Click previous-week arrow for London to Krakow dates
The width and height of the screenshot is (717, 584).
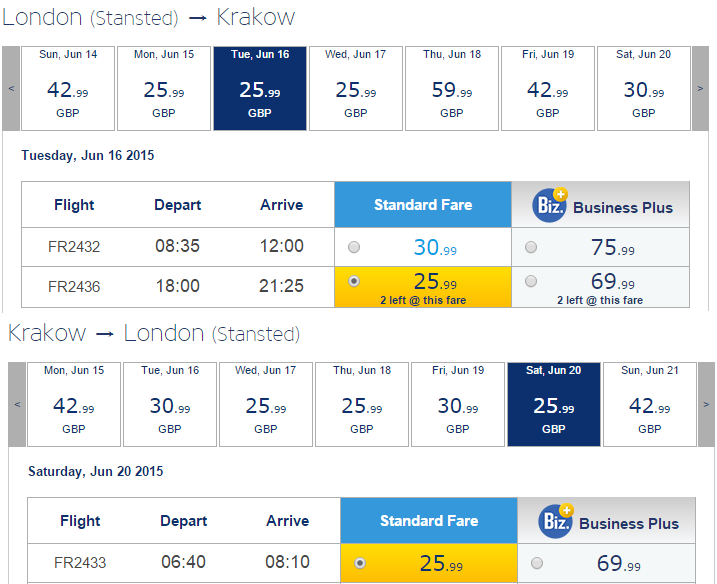[x=11, y=88]
